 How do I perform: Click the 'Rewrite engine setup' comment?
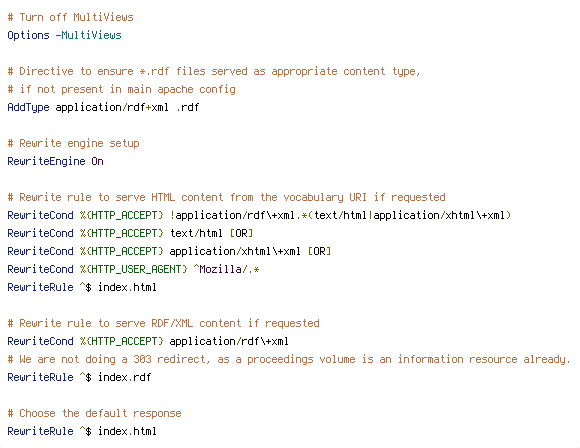pos(73,144)
